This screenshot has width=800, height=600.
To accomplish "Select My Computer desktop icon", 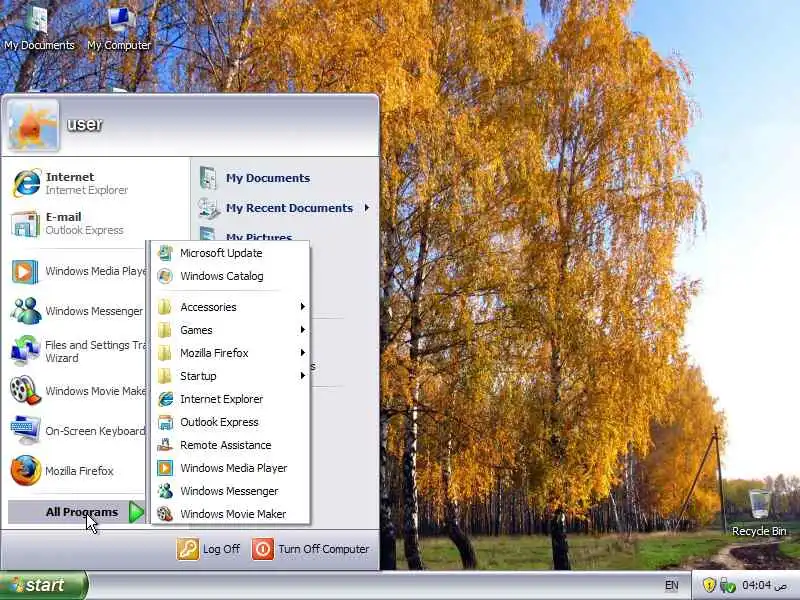I will point(120,19).
